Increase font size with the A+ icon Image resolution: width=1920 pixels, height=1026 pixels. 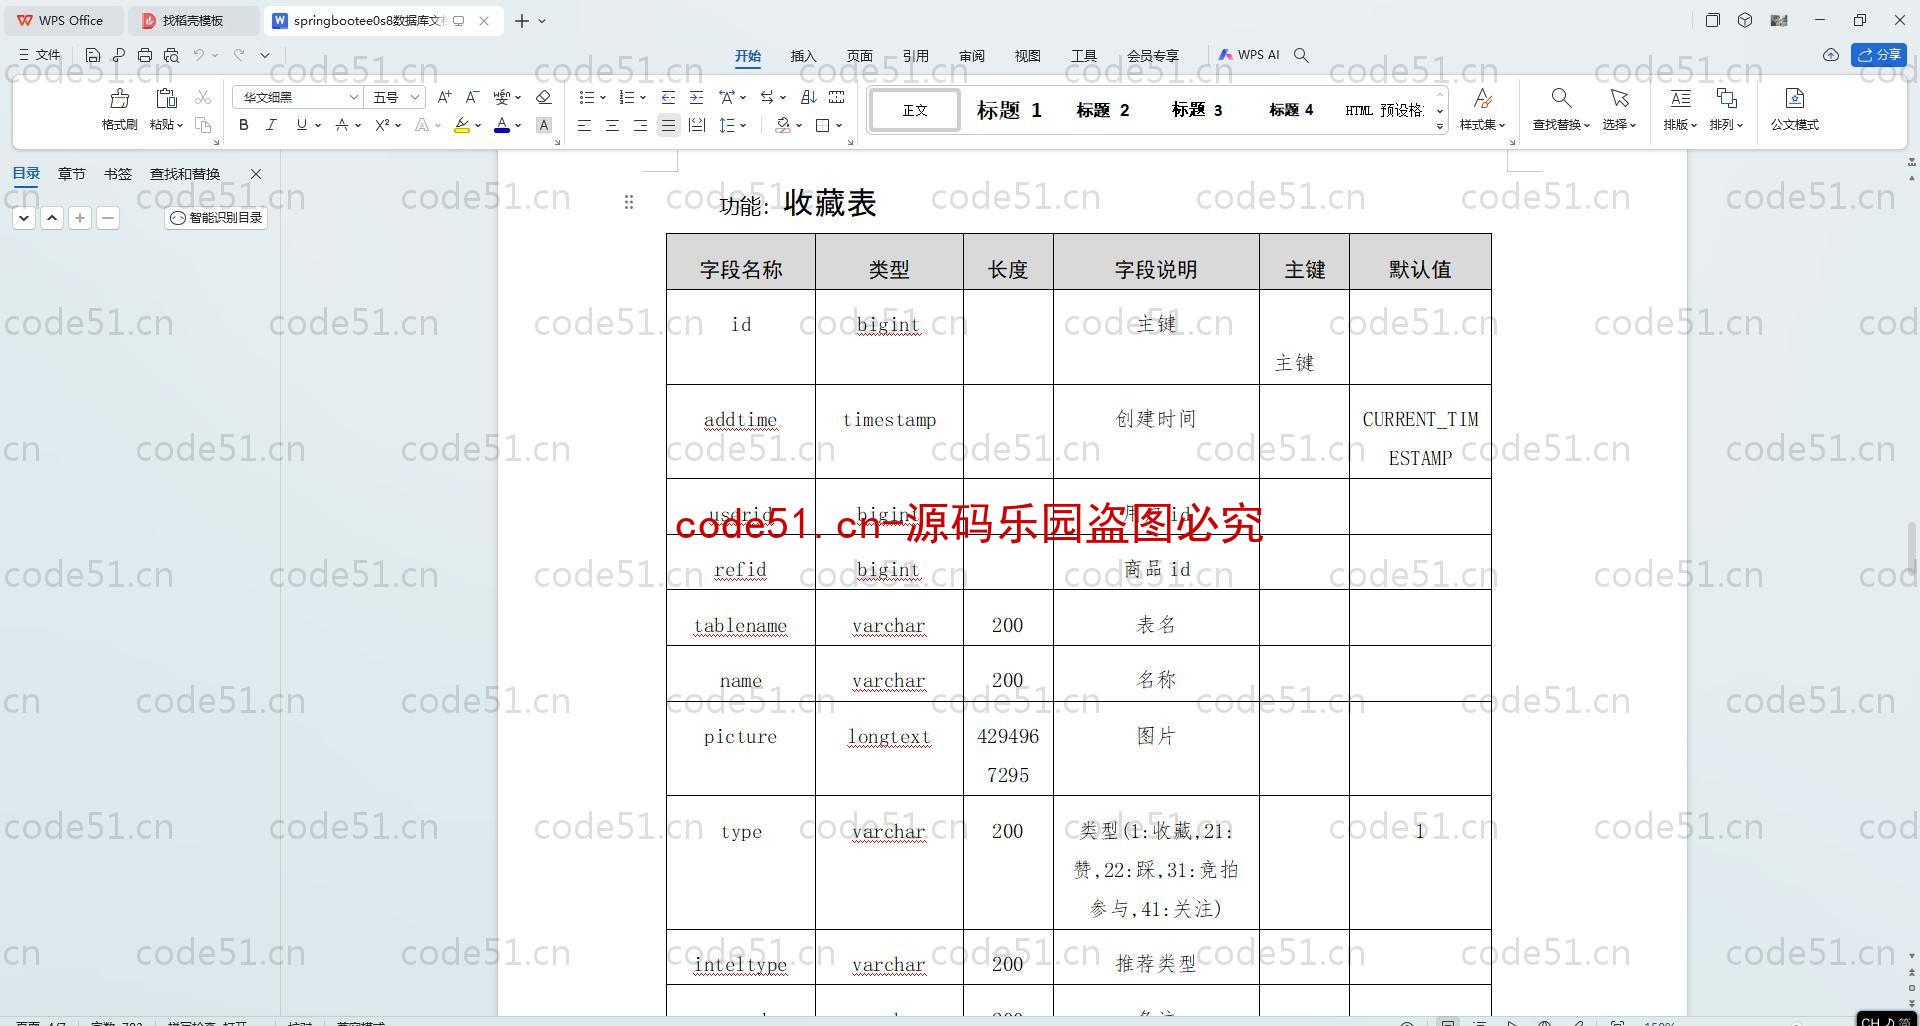tap(444, 97)
